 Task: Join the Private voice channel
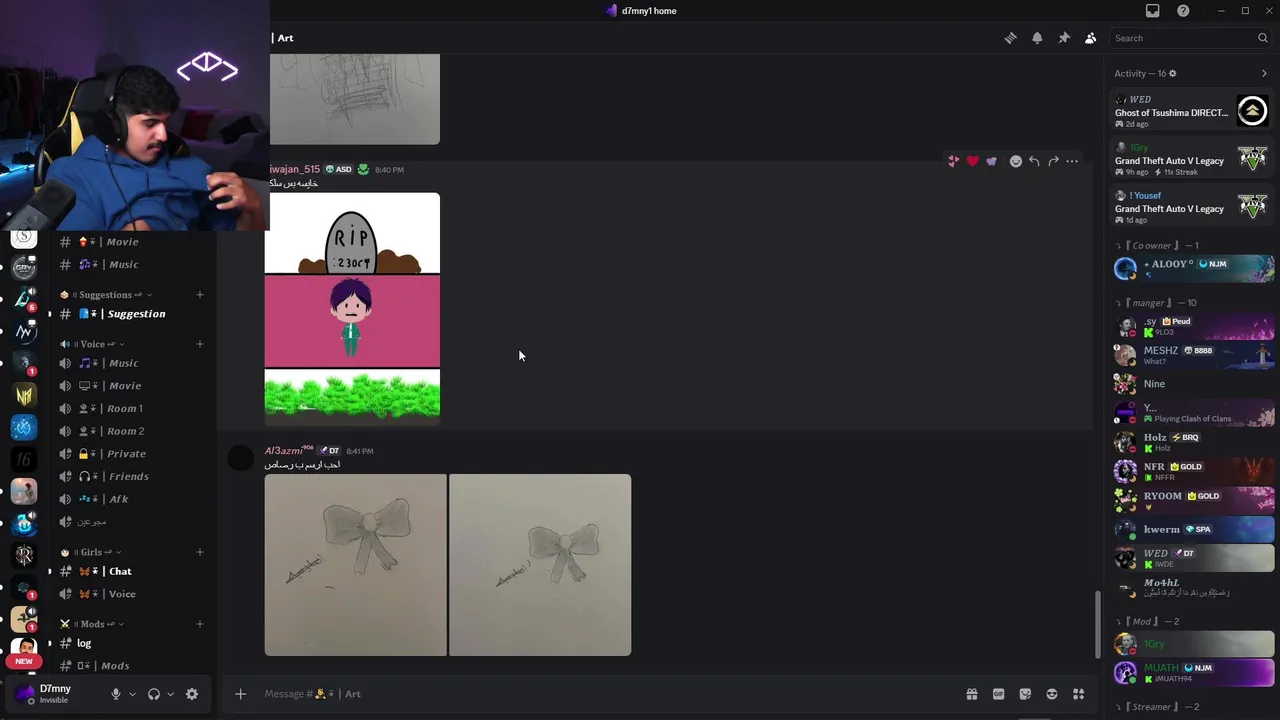pyautogui.click(x=131, y=454)
